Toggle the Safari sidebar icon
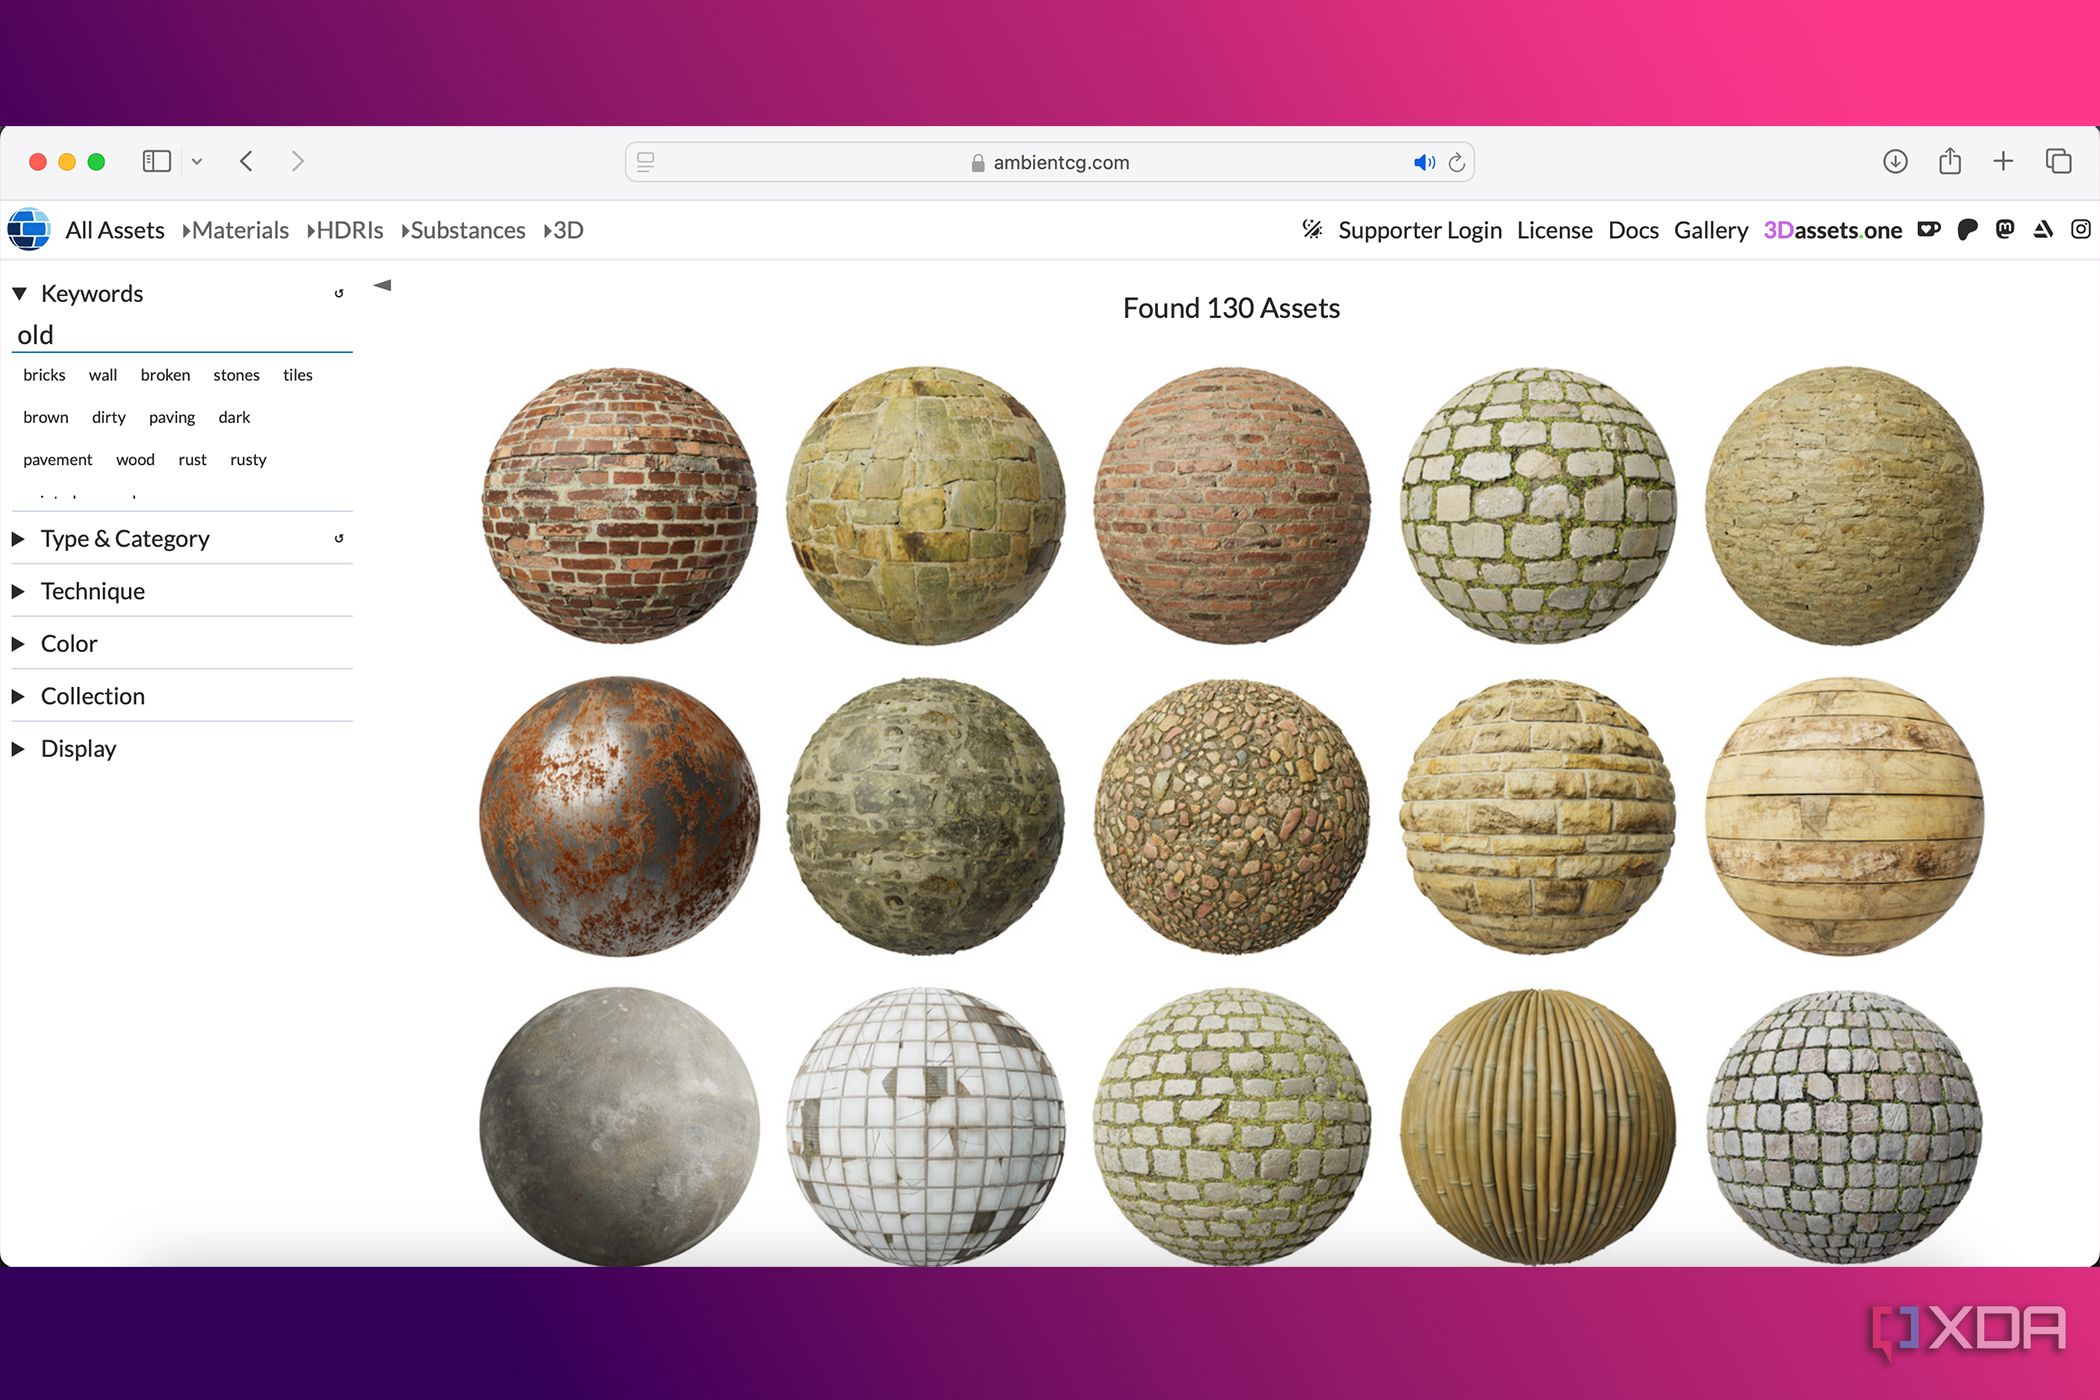Viewport: 2100px width, 1400px height. click(x=157, y=161)
